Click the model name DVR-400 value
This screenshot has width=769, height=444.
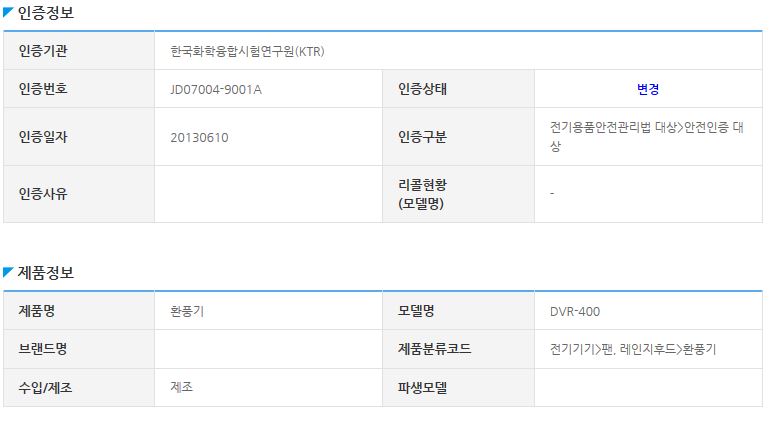575,312
